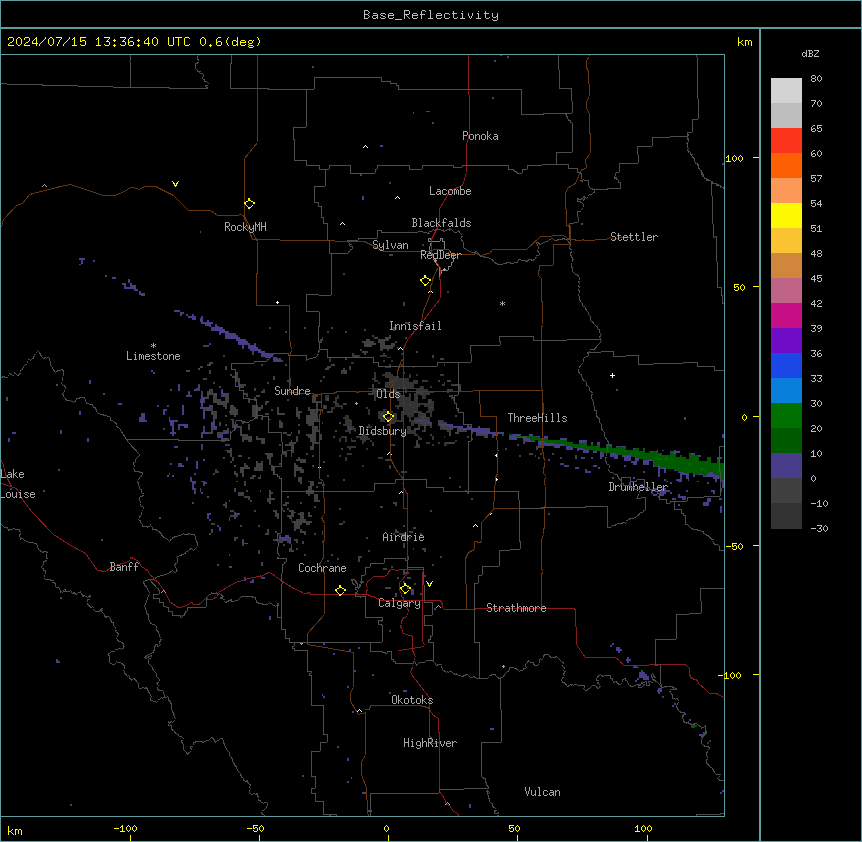Select the Calgary city label
Viewport: 862px width, 842px height.
pyautogui.click(x=400, y=603)
